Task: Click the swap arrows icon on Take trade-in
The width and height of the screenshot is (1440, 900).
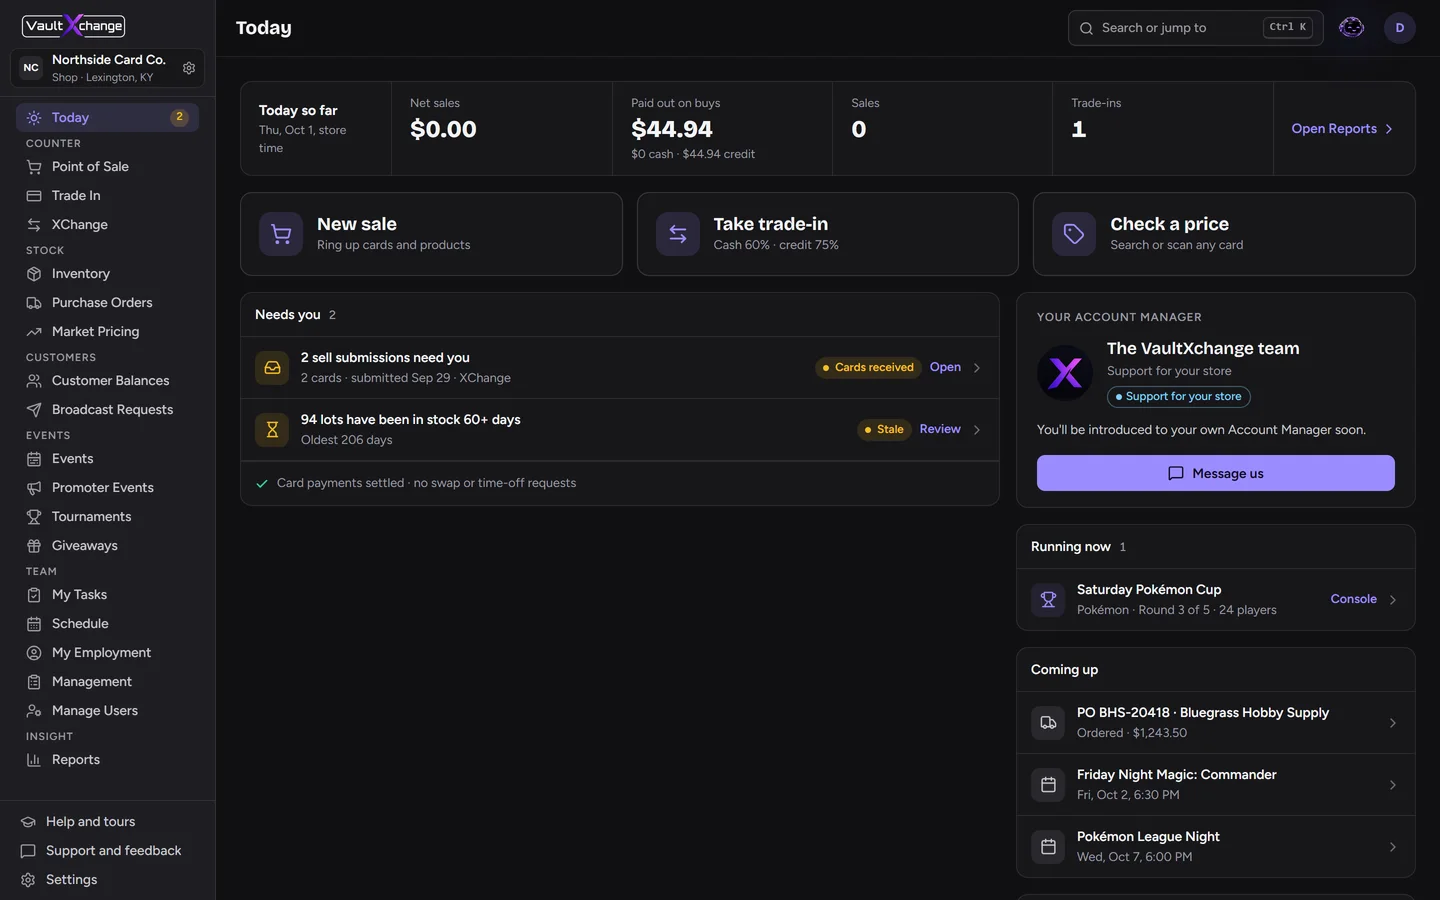Action: [678, 234]
